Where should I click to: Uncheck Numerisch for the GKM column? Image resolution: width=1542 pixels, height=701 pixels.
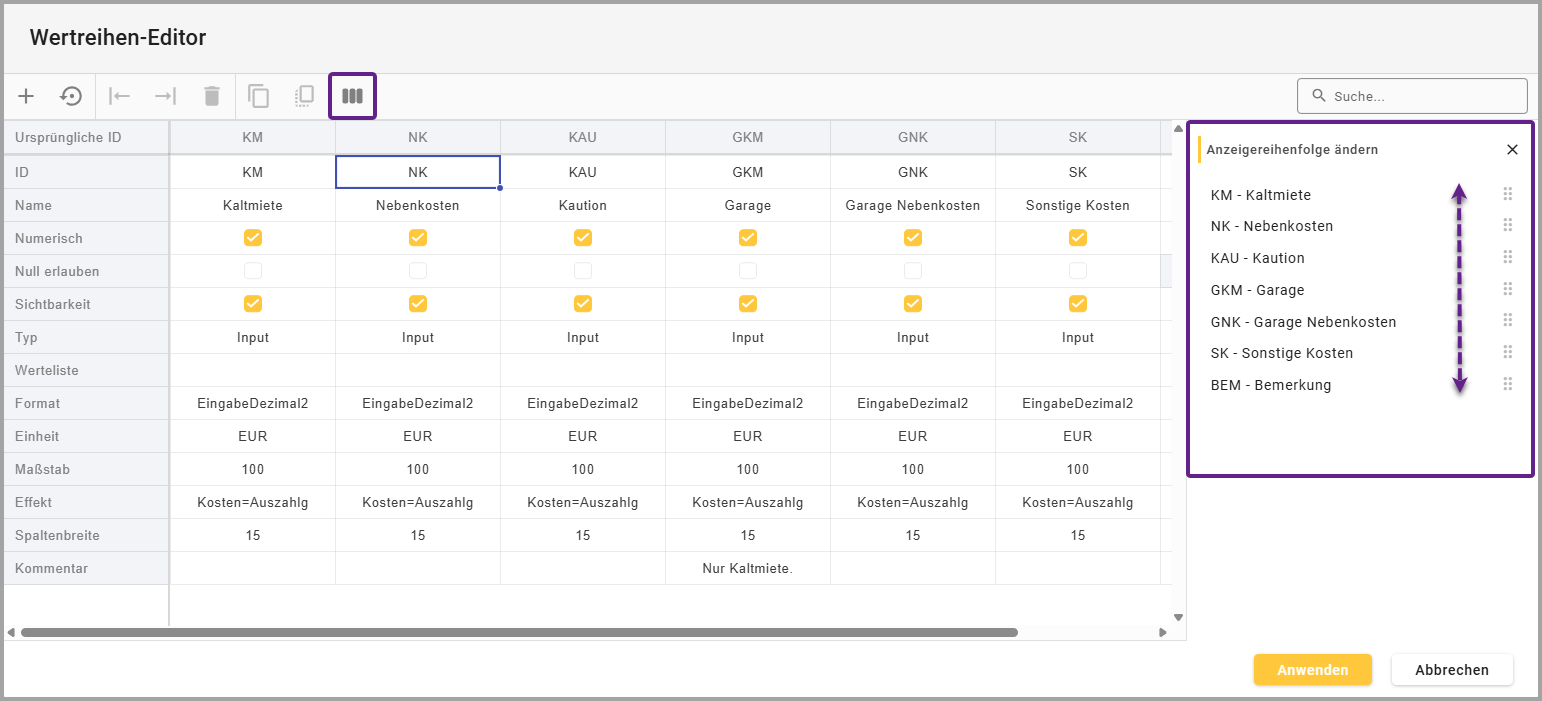(748, 238)
